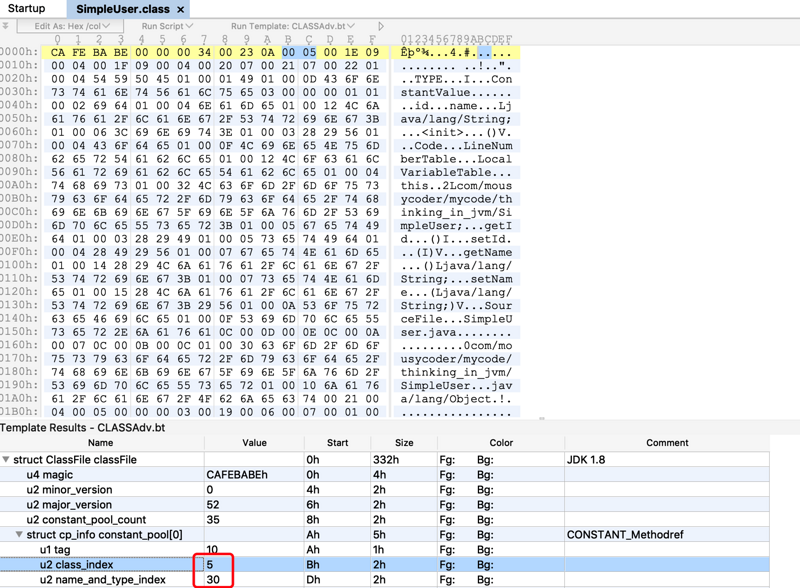The image size is (800, 588).
Task: Click the value 30 of name_and_type_index
Action: point(213,580)
